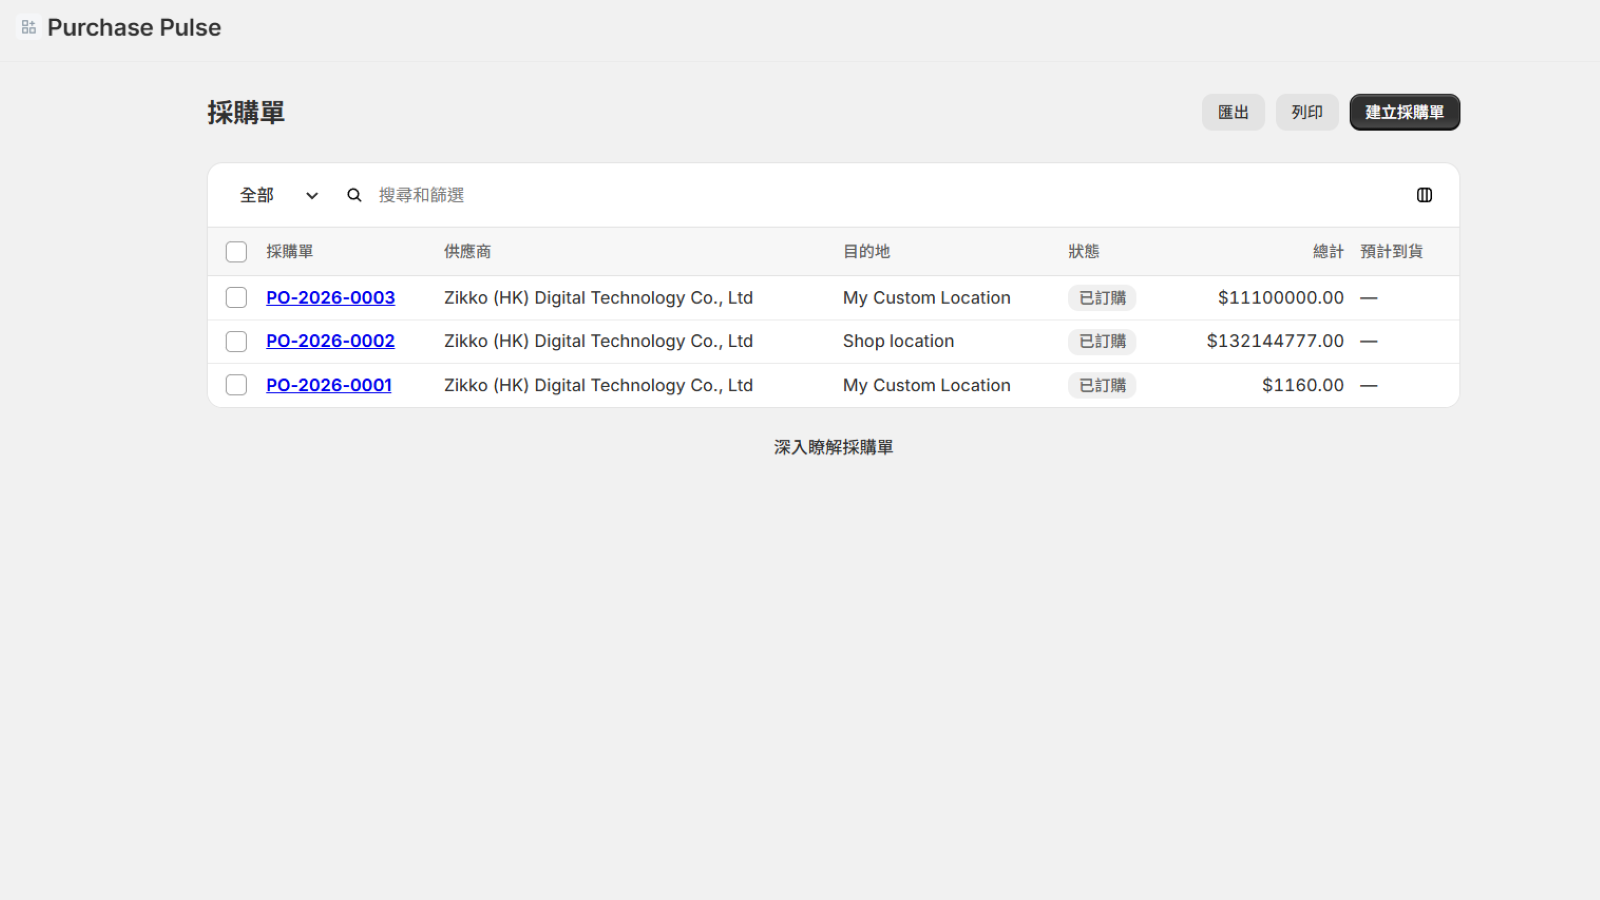The width and height of the screenshot is (1600, 900).
Task: Click the $11100000.00 total amount
Action: pos(1281,298)
